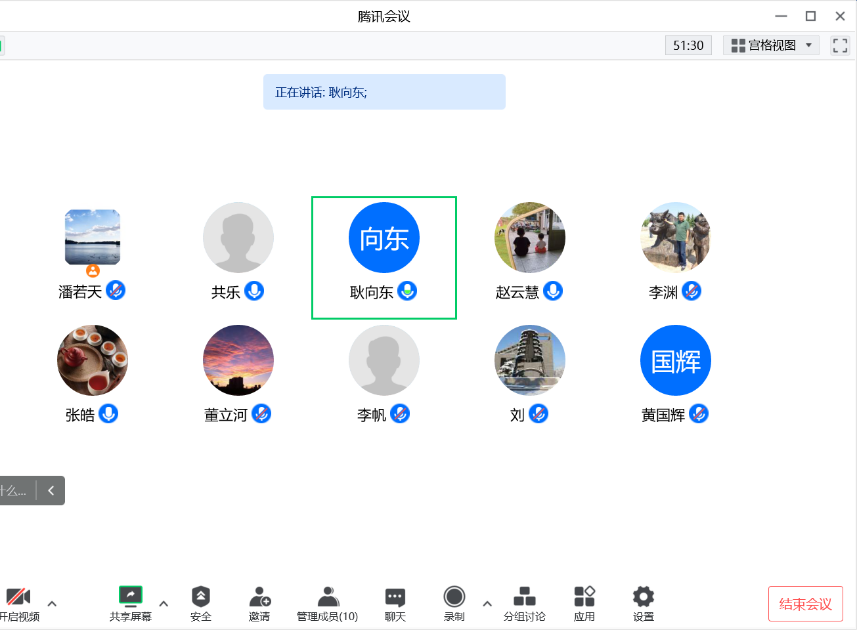This screenshot has height=630, width=857.
Task: Click the End Meeting (结束会议) button
Action: pos(805,604)
